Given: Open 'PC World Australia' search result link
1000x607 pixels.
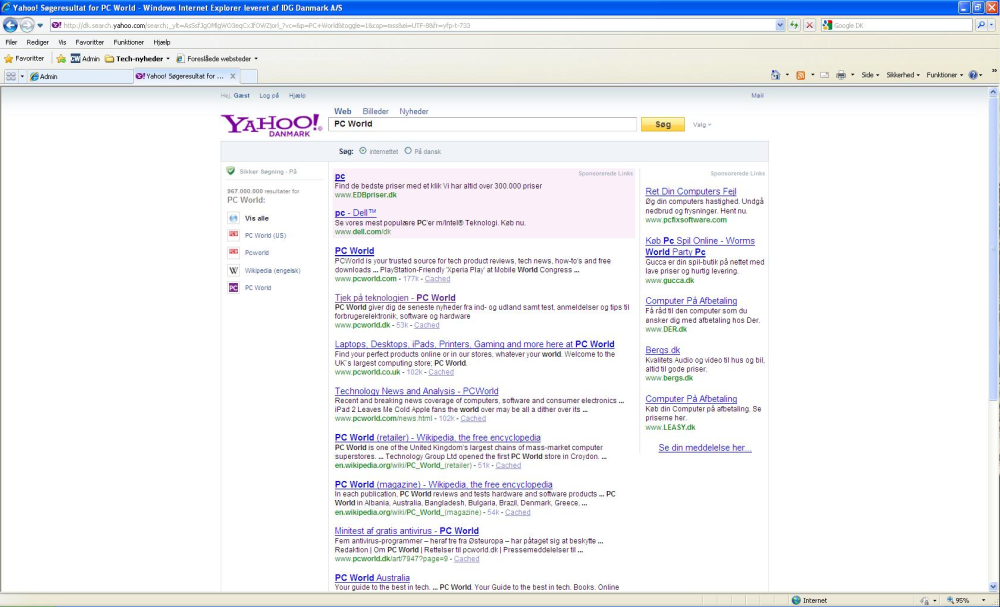Looking at the screenshot, I should [x=372, y=578].
